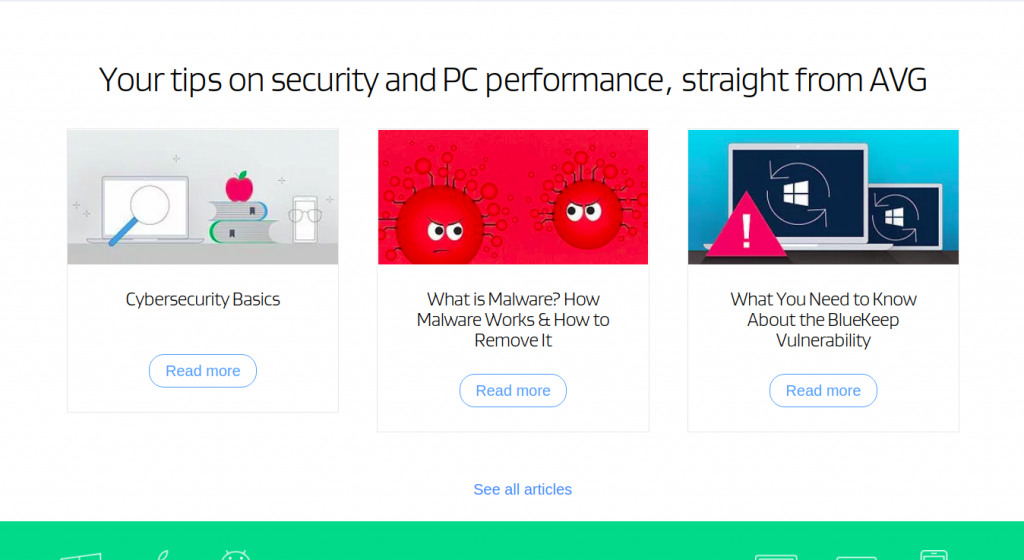Image resolution: width=1024 pixels, height=560 pixels.
Task: Click the red apple on the book stack
Action: pyautogui.click(x=238, y=186)
